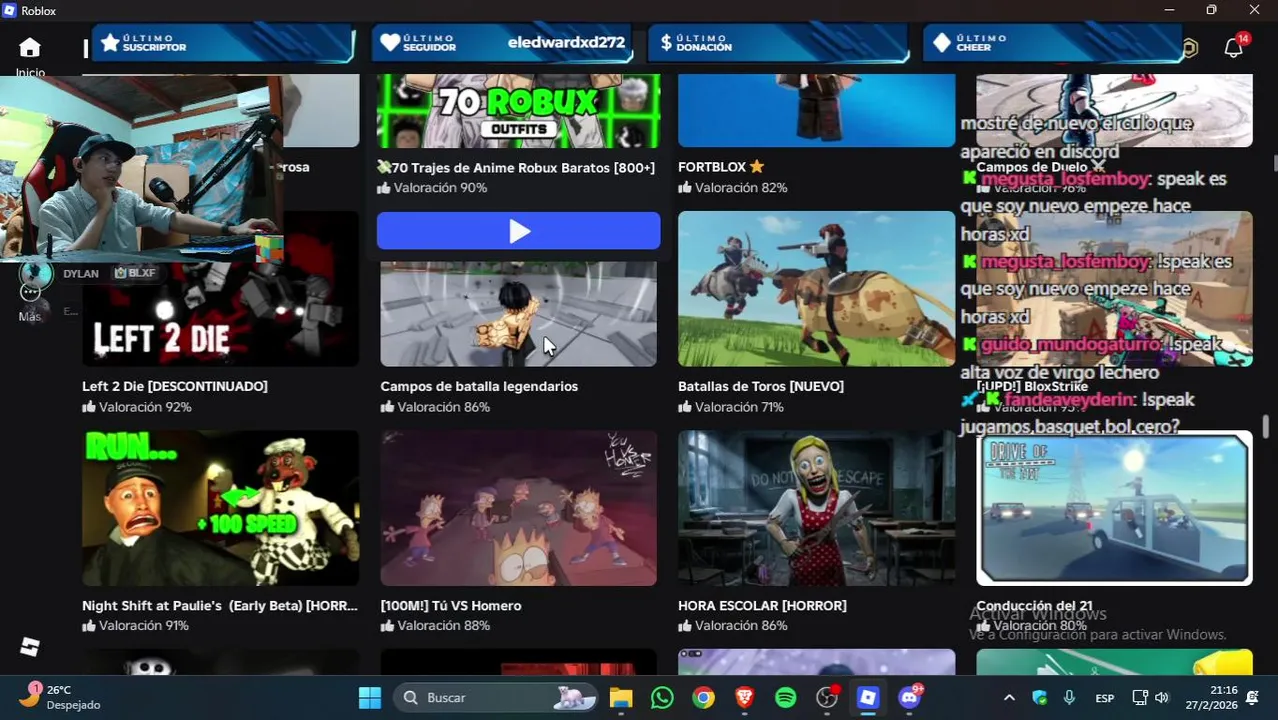This screenshot has height=720, width=1278.
Task: Click Left 2 Die [DESCONTINUADO] title
Action: [x=175, y=386]
